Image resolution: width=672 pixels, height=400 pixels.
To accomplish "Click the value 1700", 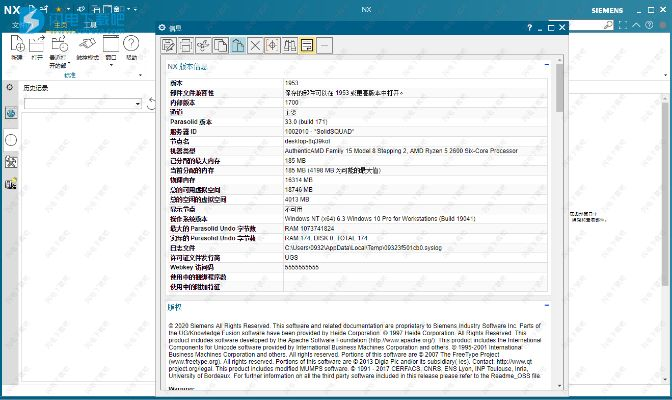I will pyautogui.click(x=291, y=102).
